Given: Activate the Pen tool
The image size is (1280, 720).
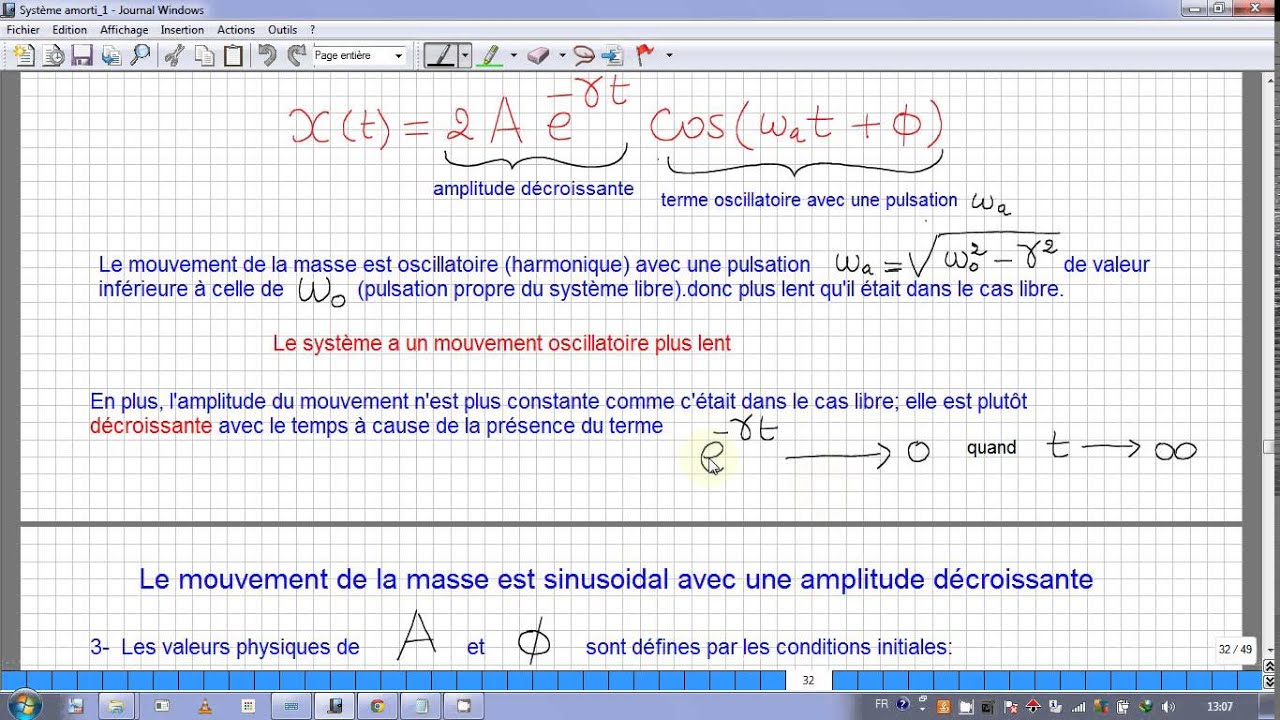Looking at the screenshot, I should (x=441, y=56).
